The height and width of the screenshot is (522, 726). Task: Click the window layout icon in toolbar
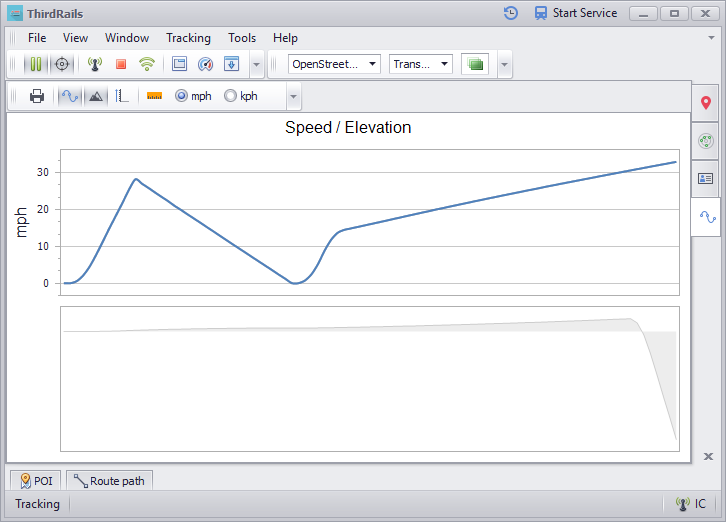pyautogui.click(x=179, y=64)
